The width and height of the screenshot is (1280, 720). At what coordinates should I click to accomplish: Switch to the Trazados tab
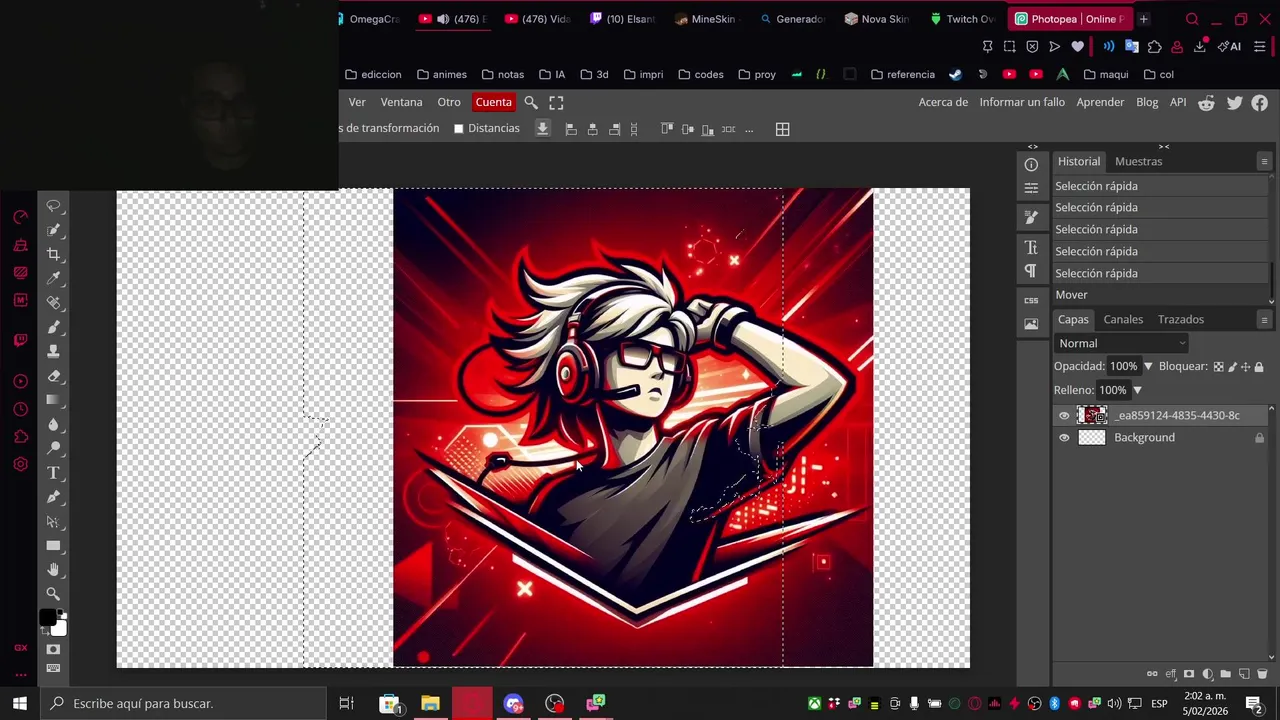pyautogui.click(x=1181, y=319)
